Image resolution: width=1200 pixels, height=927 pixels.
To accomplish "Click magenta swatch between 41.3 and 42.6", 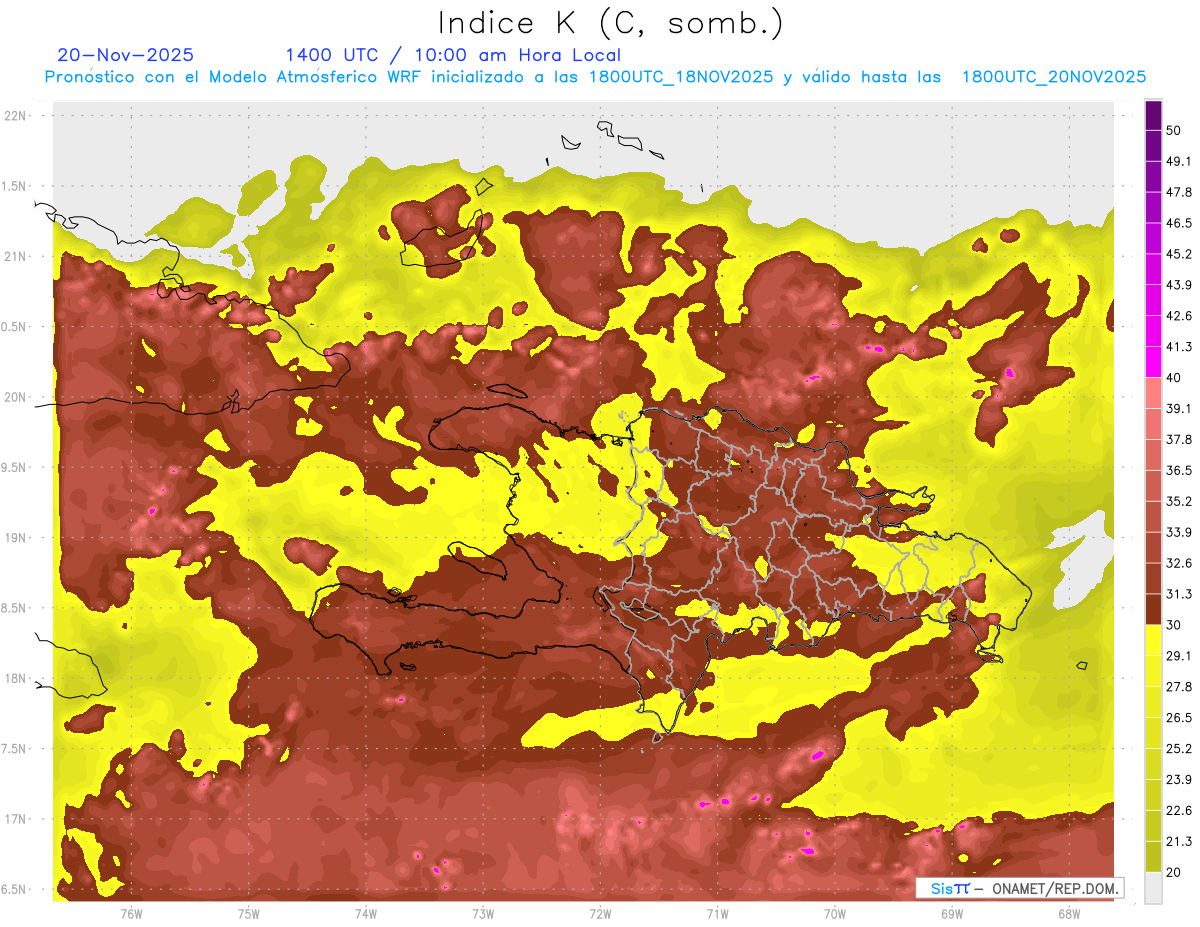I will pyautogui.click(x=1153, y=331).
